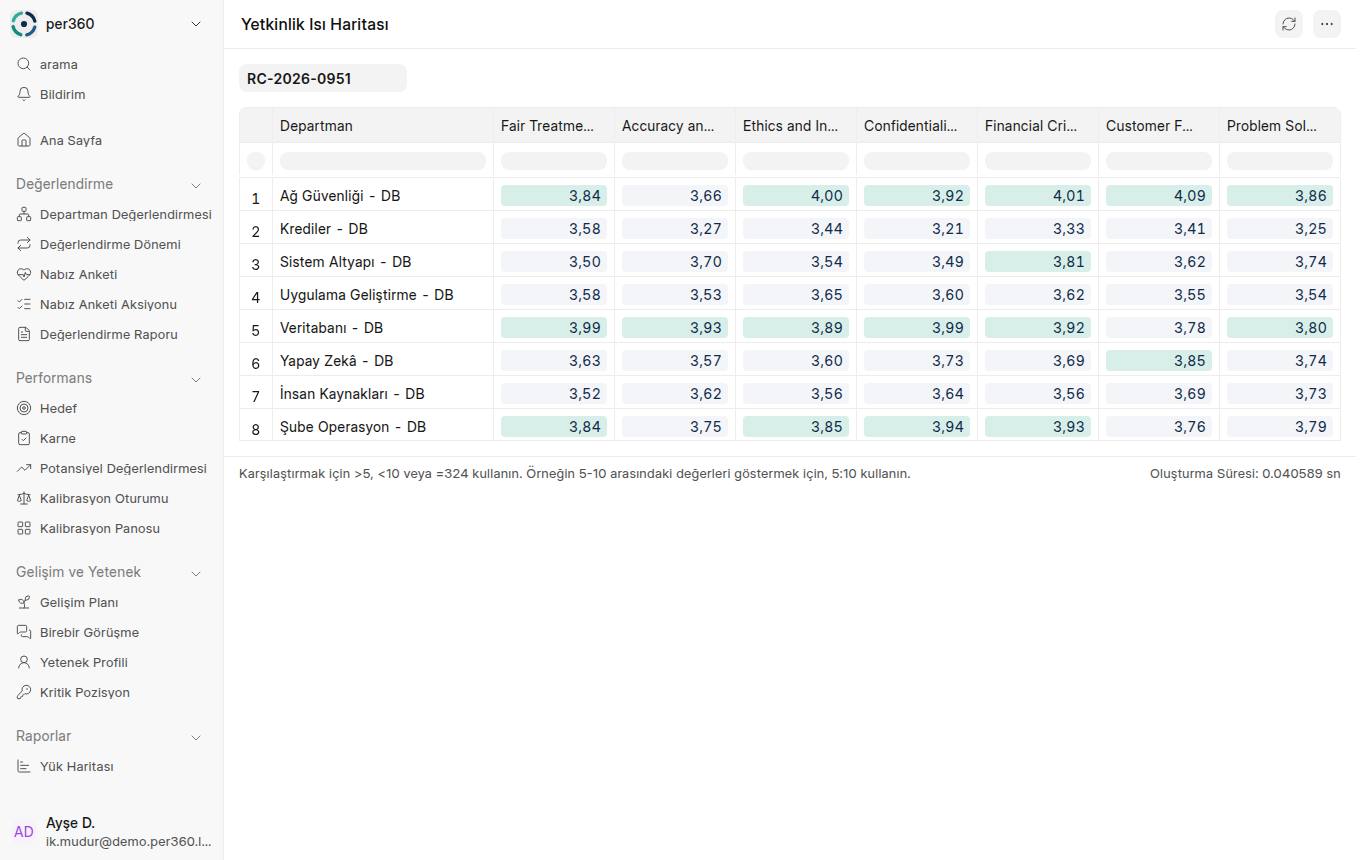This screenshot has height=860, width=1366.
Task: Focus the Departman column filter box
Action: coord(383,161)
